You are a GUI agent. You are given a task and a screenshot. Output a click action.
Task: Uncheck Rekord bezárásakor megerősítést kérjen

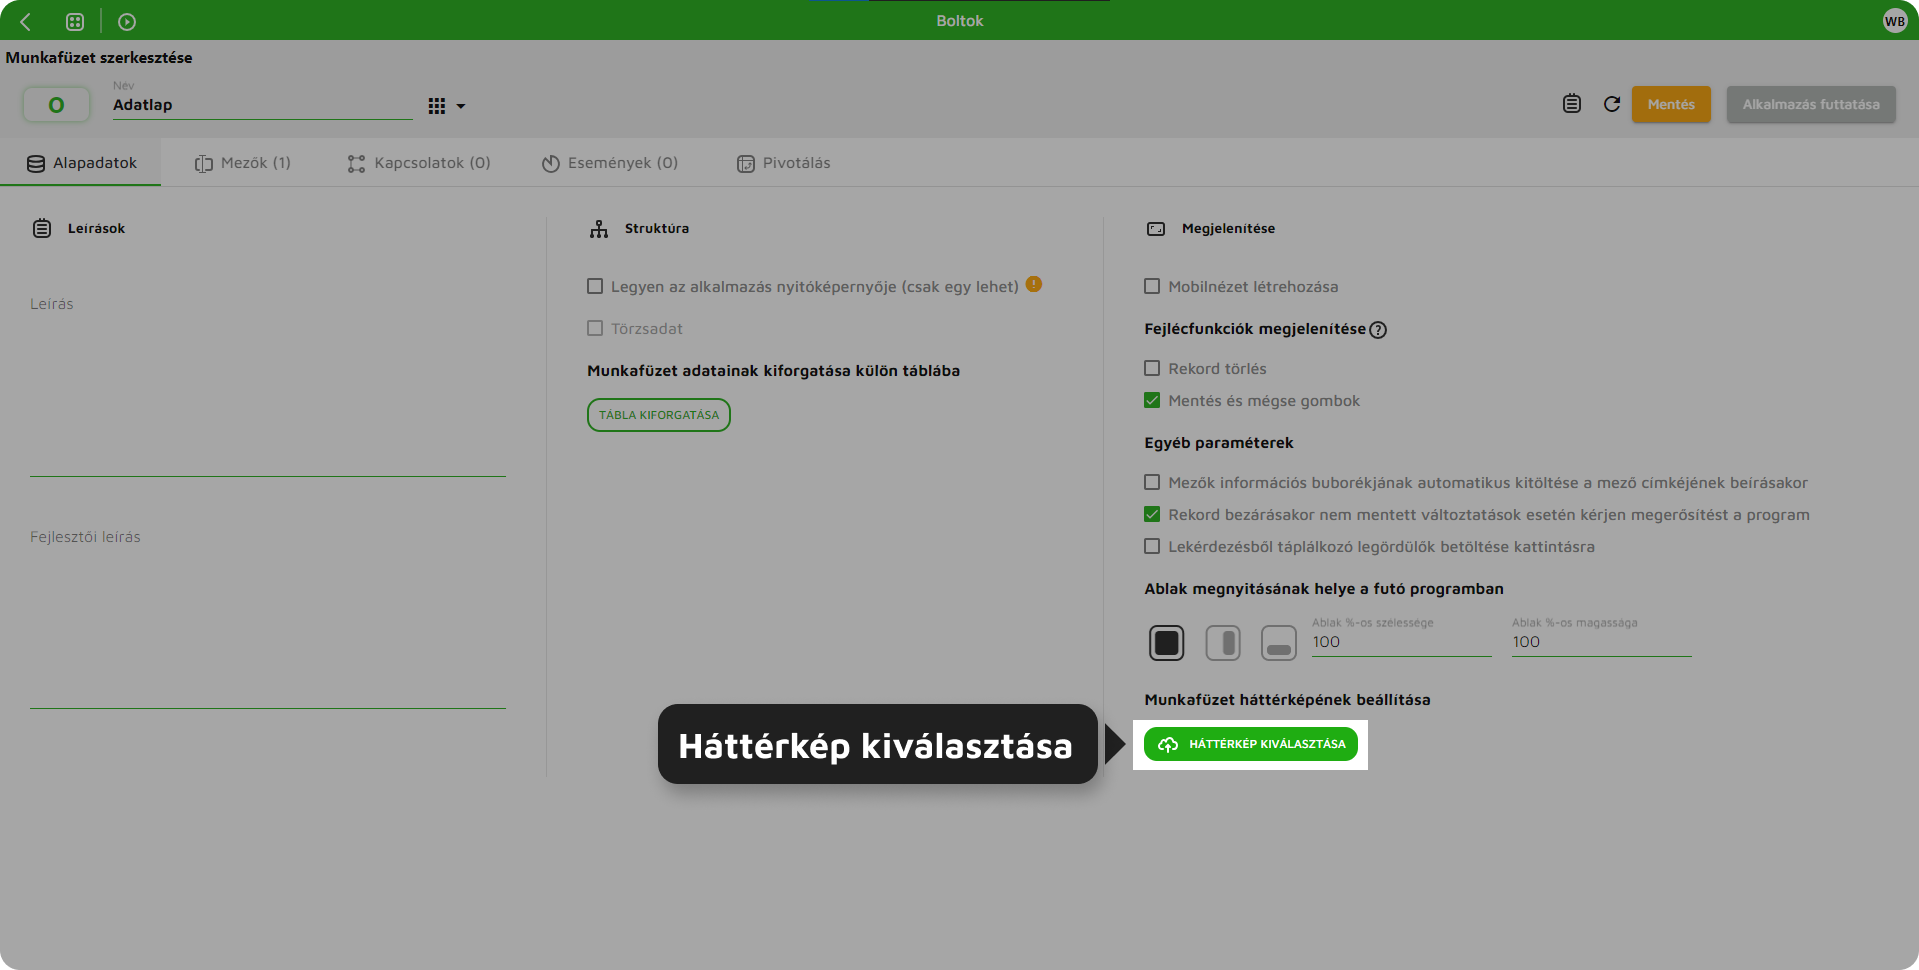point(1152,514)
